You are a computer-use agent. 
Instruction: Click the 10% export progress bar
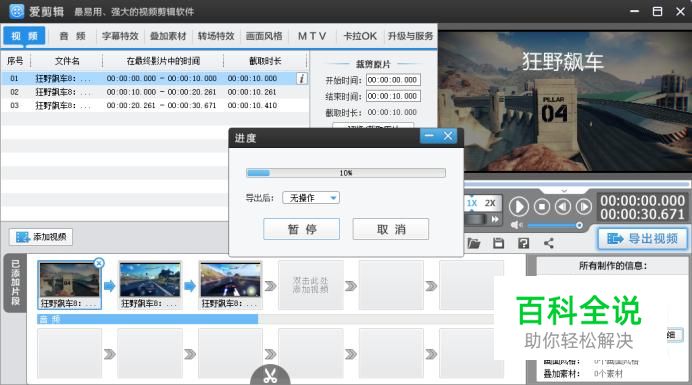tap(346, 173)
